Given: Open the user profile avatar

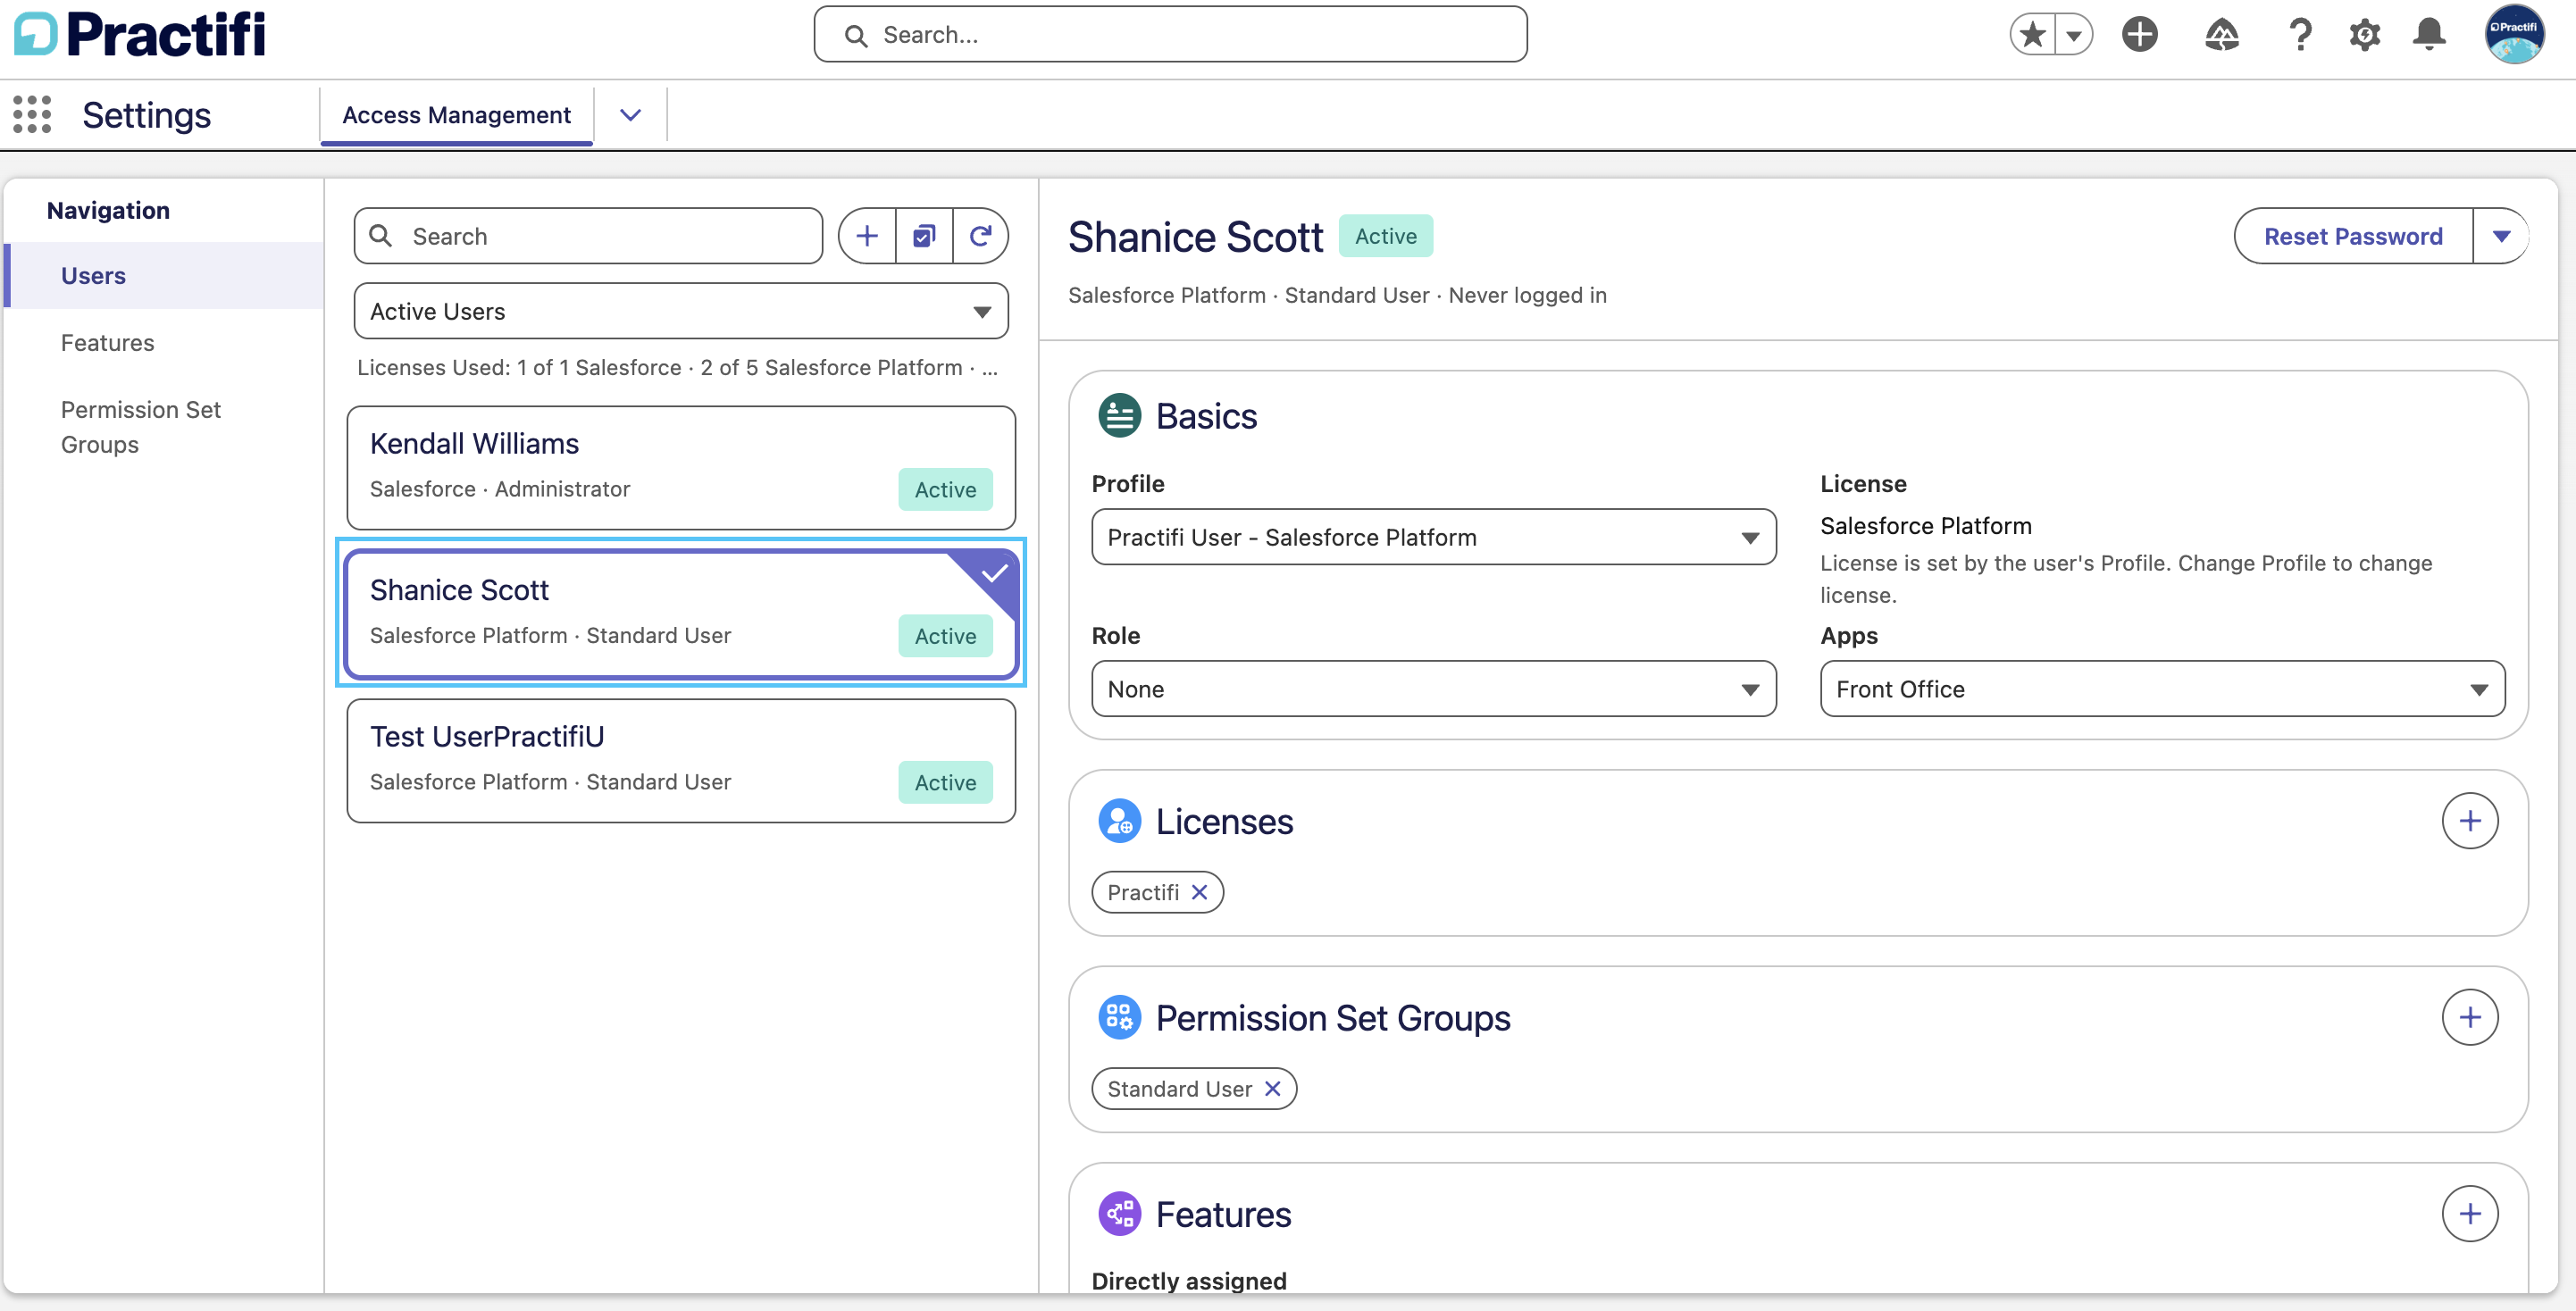Looking at the screenshot, I should [x=2514, y=35].
